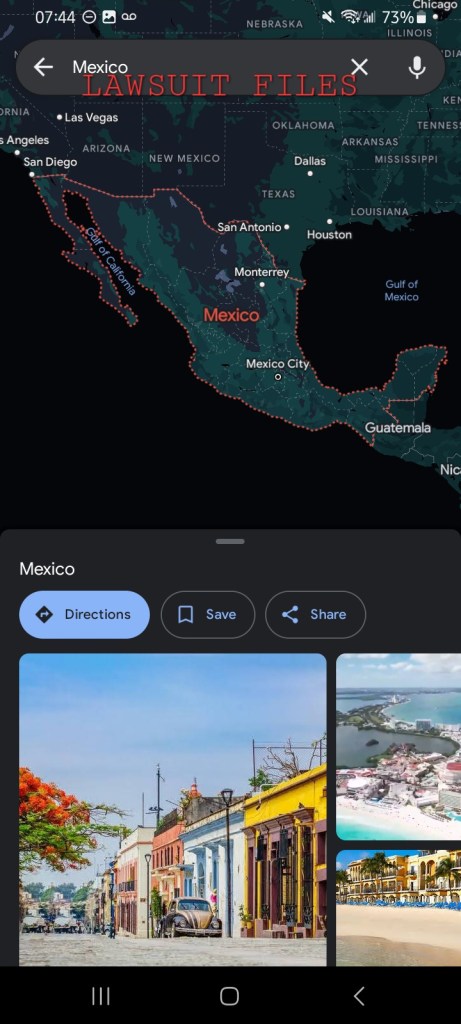The height and width of the screenshot is (1024, 461).
Task: Clear the Mexico search with X icon
Action: click(359, 67)
